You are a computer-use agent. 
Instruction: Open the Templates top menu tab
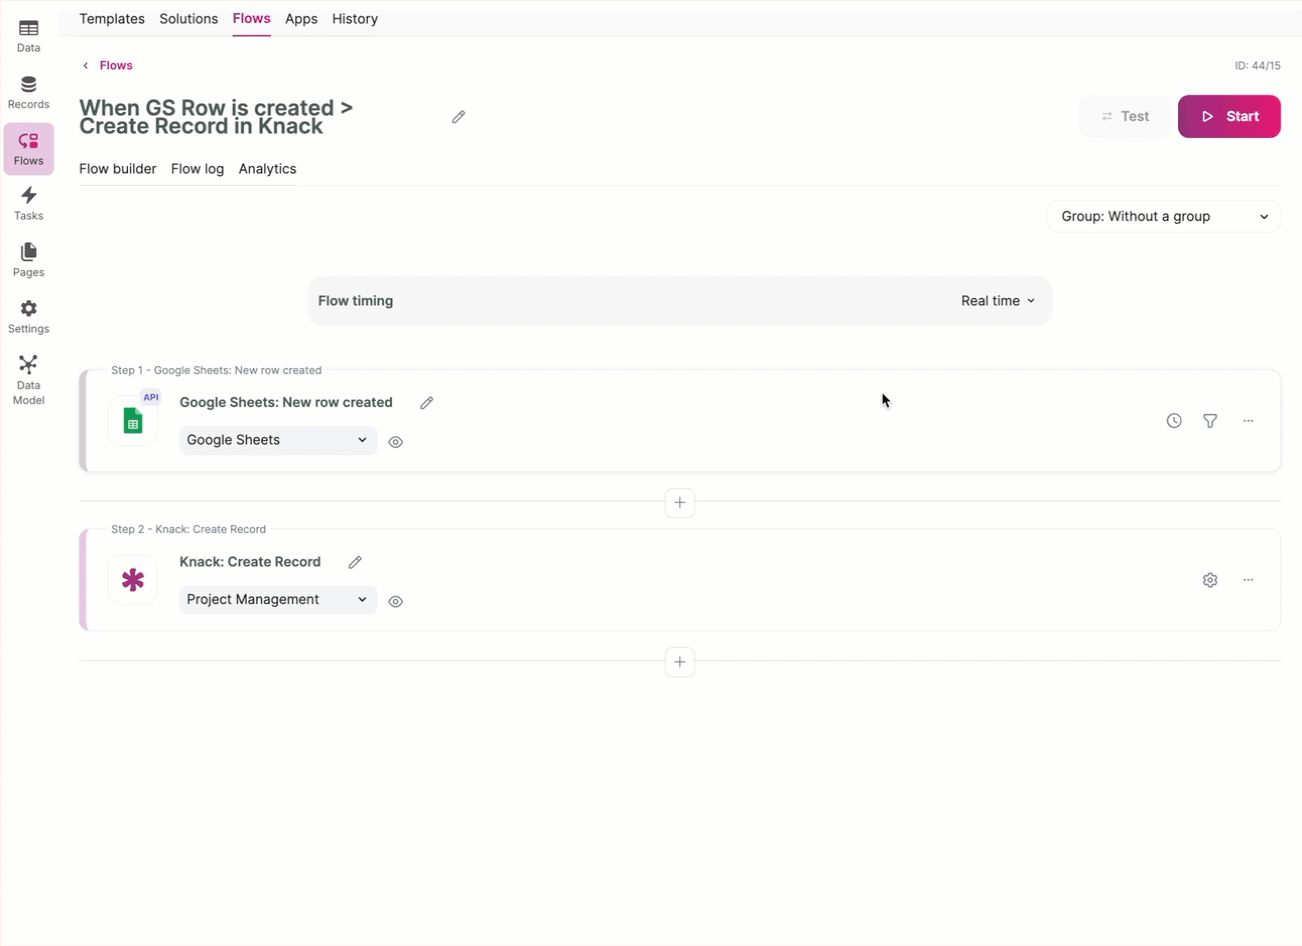(112, 19)
